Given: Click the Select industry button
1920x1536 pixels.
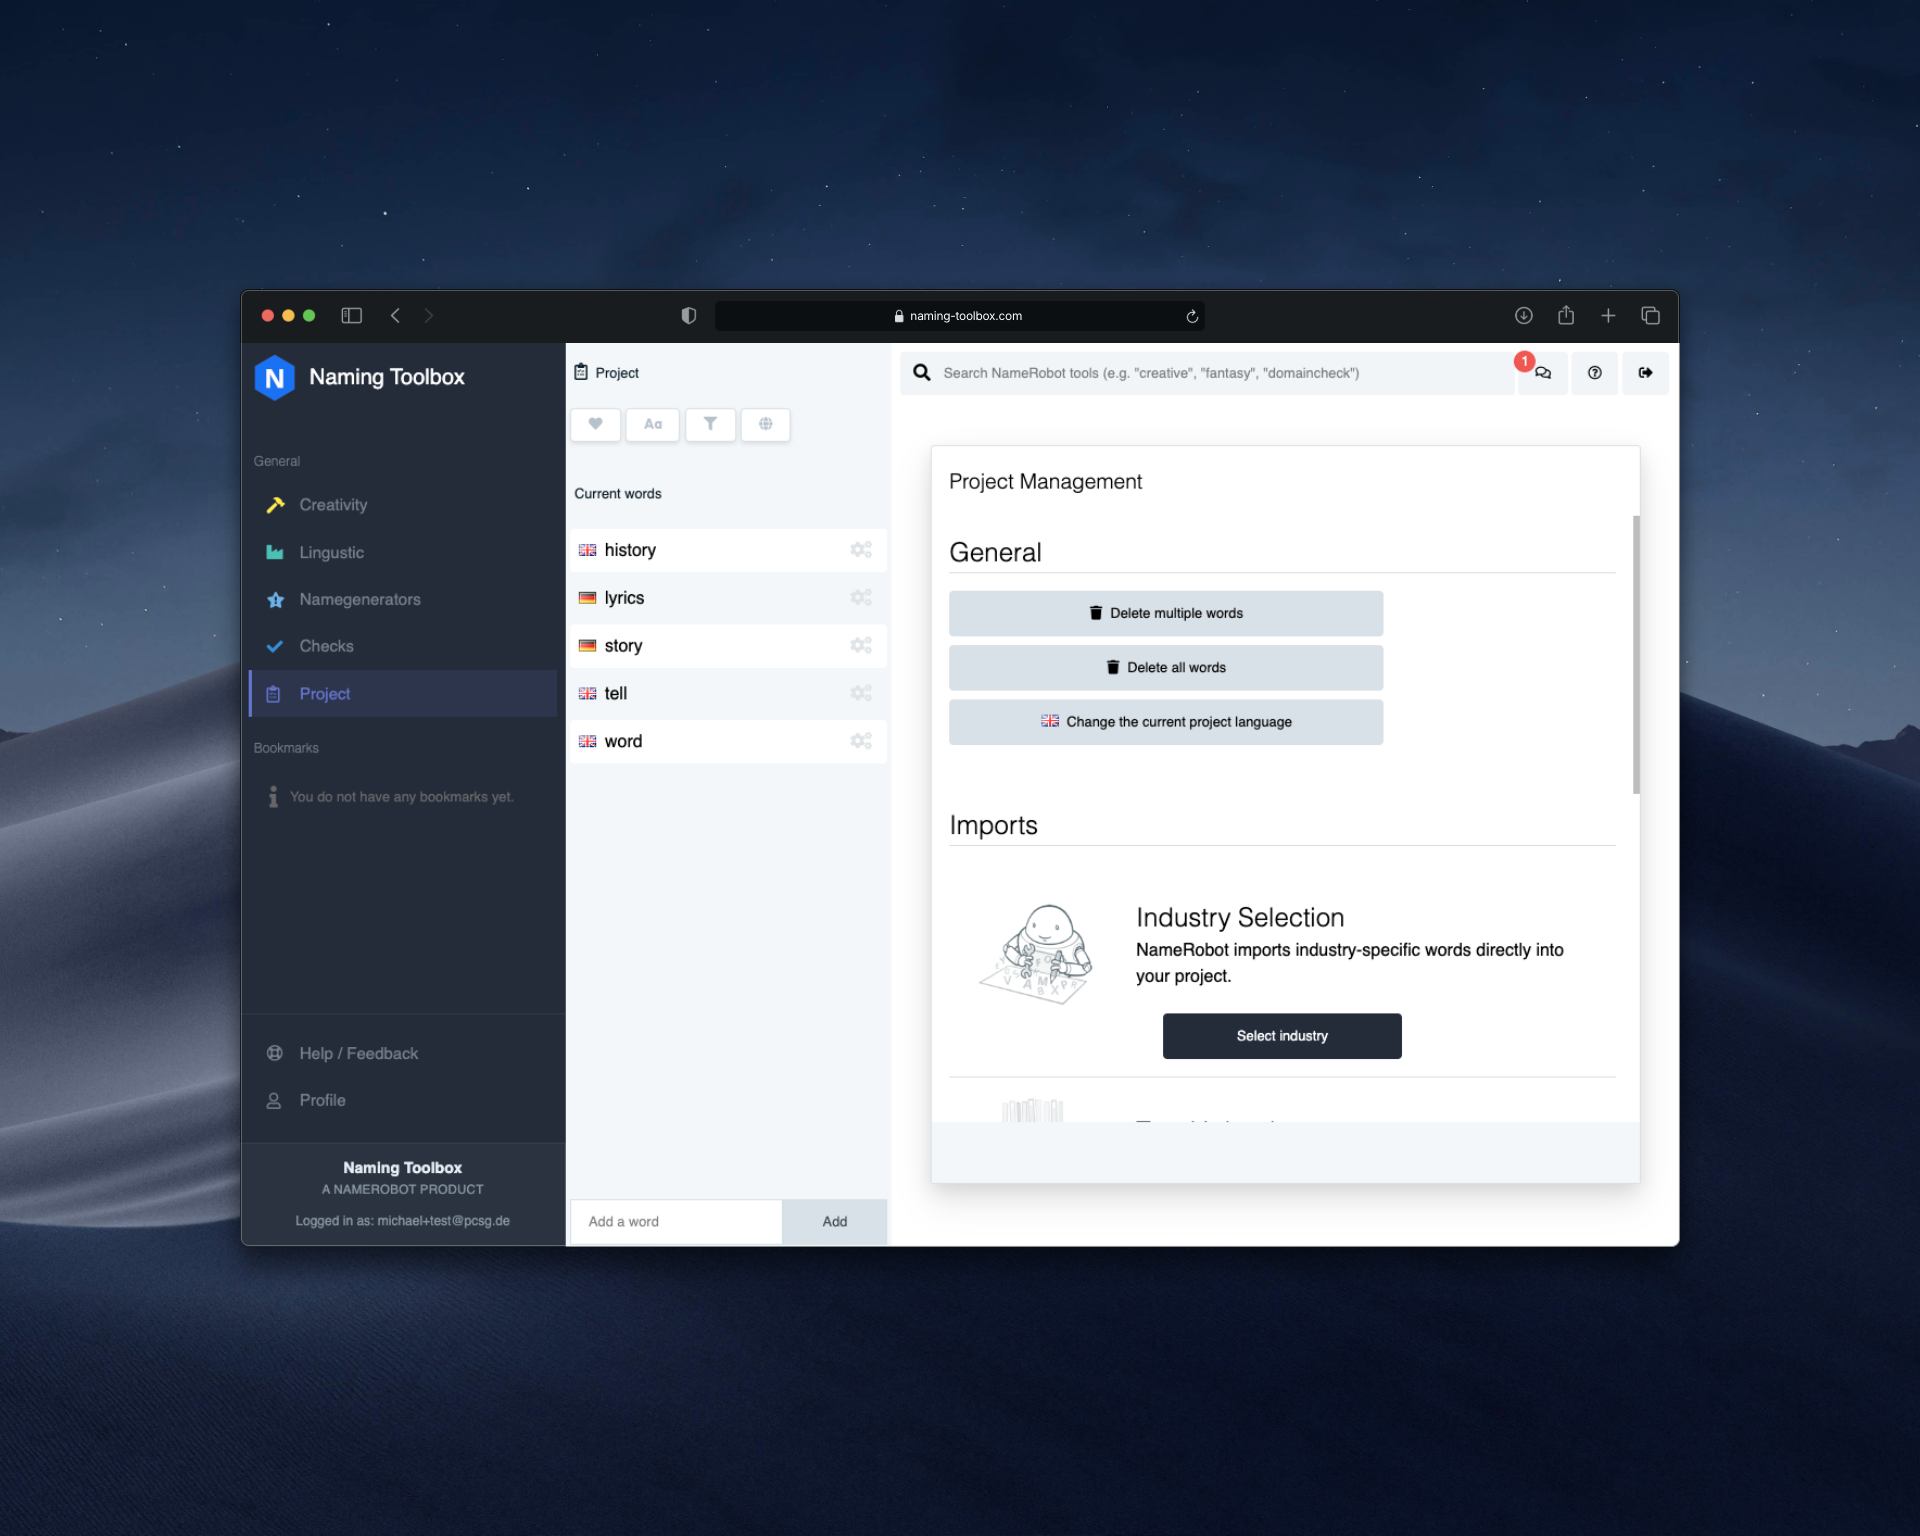Looking at the screenshot, I should 1281,1036.
